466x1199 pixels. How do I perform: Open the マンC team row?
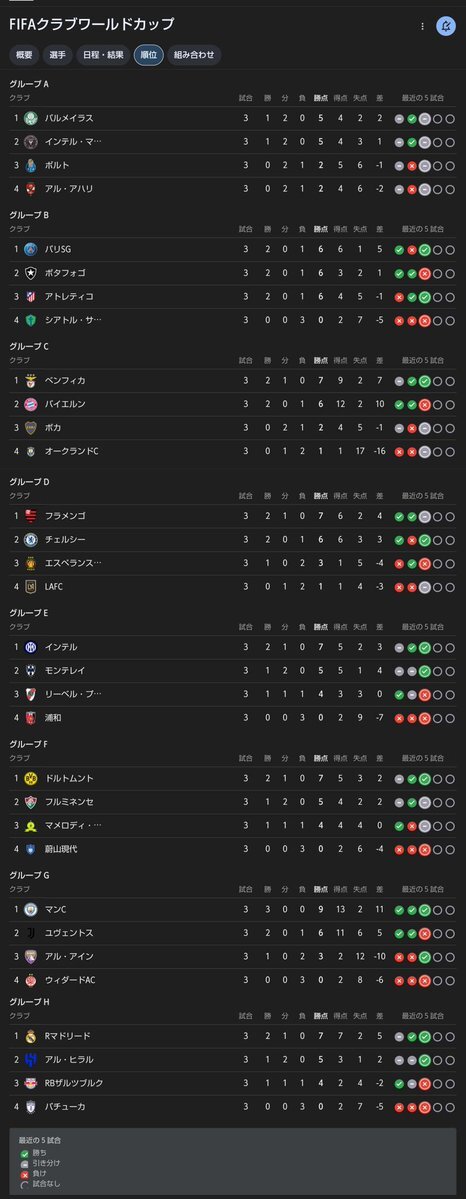point(233,910)
